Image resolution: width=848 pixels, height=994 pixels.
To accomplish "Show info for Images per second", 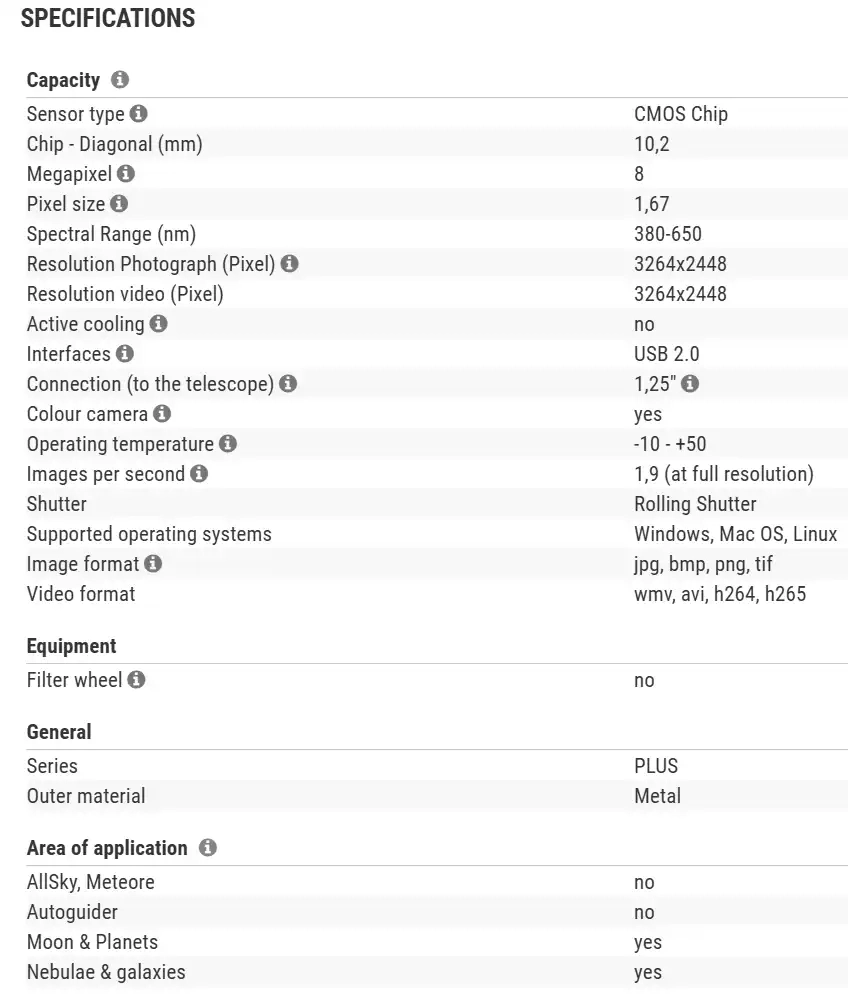I will (x=199, y=474).
